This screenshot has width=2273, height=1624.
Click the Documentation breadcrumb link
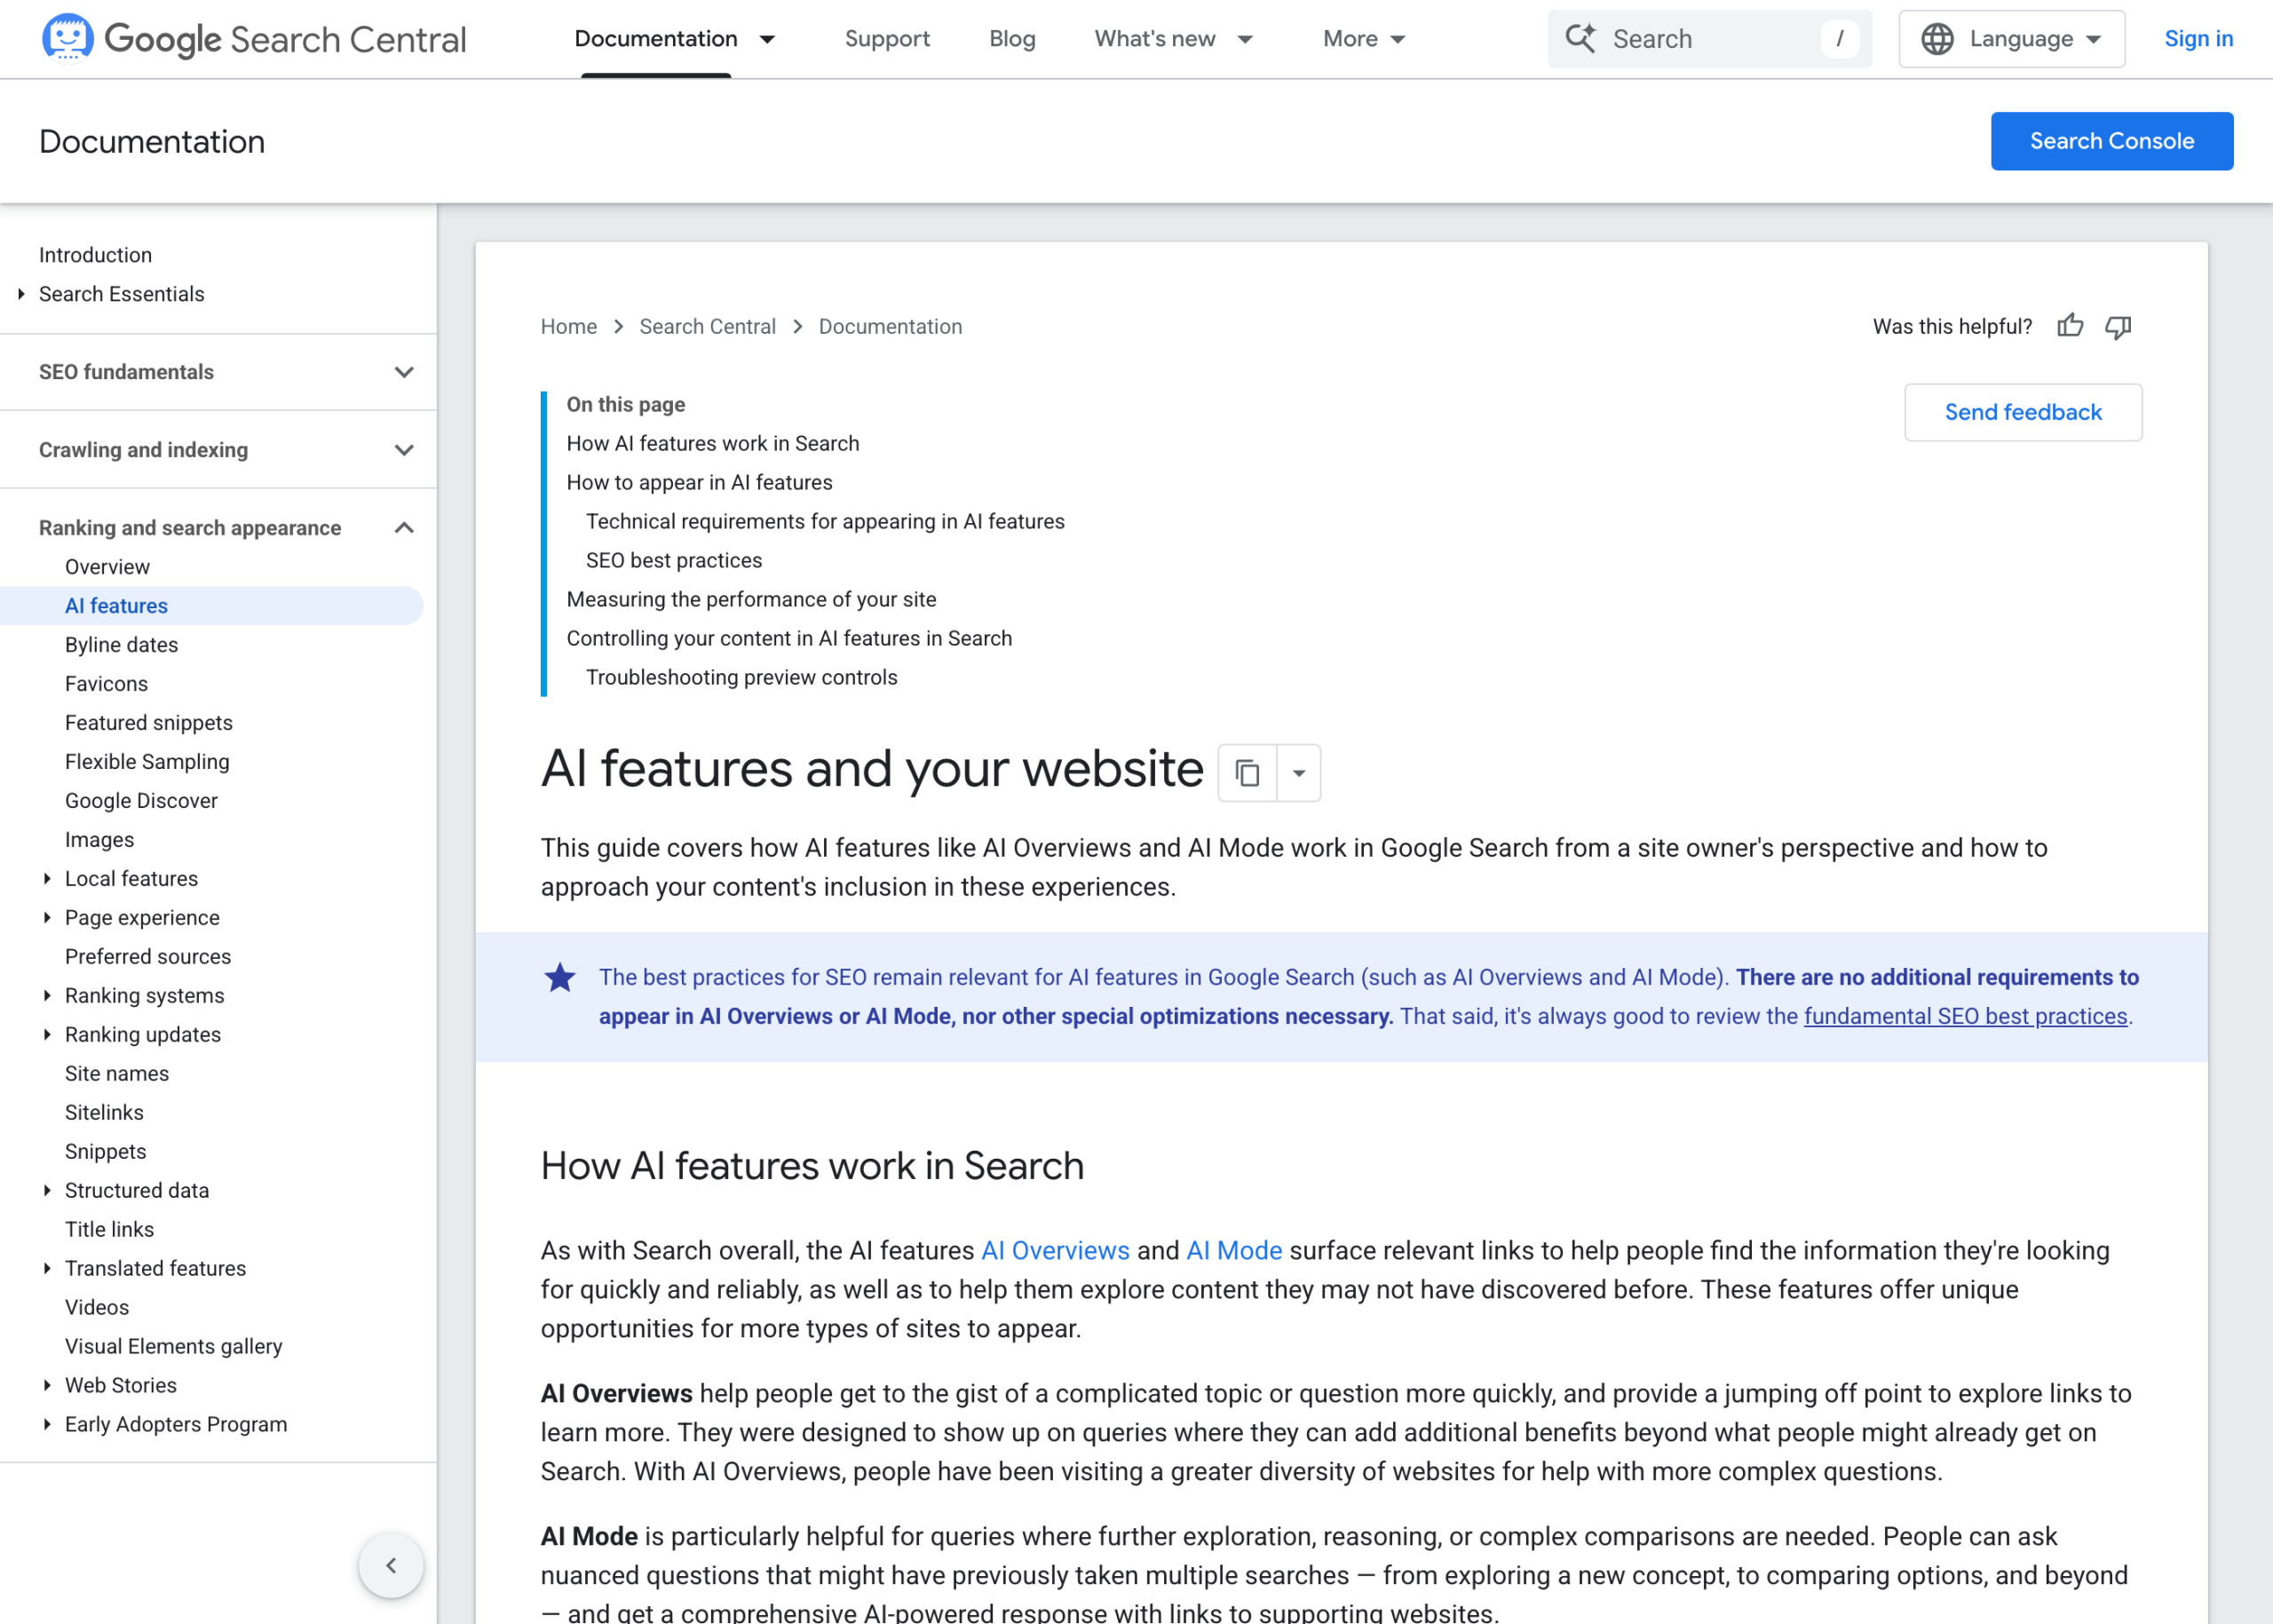[x=890, y=327]
